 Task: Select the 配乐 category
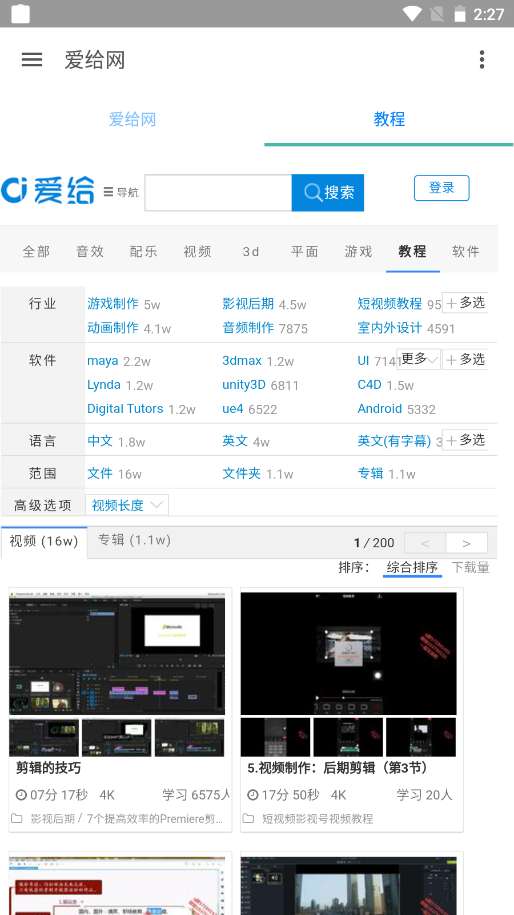coord(144,252)
